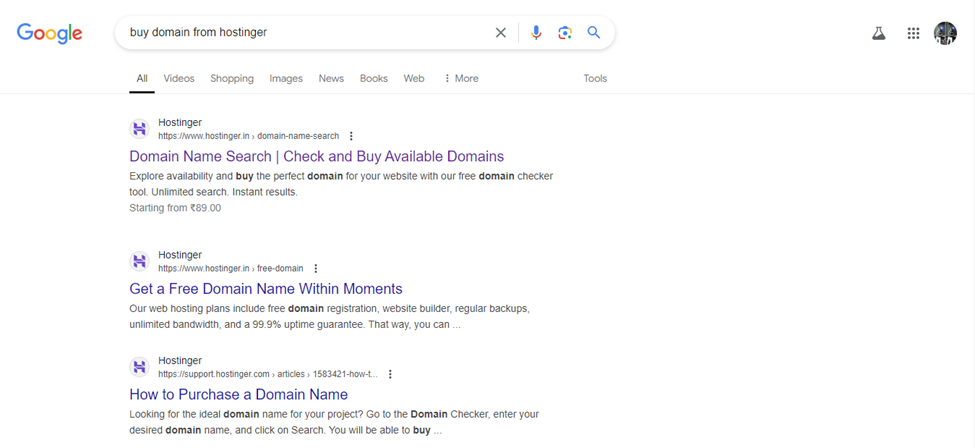
Task: Click the support.hostinger.com › articles URL
Action: point(268,375)
